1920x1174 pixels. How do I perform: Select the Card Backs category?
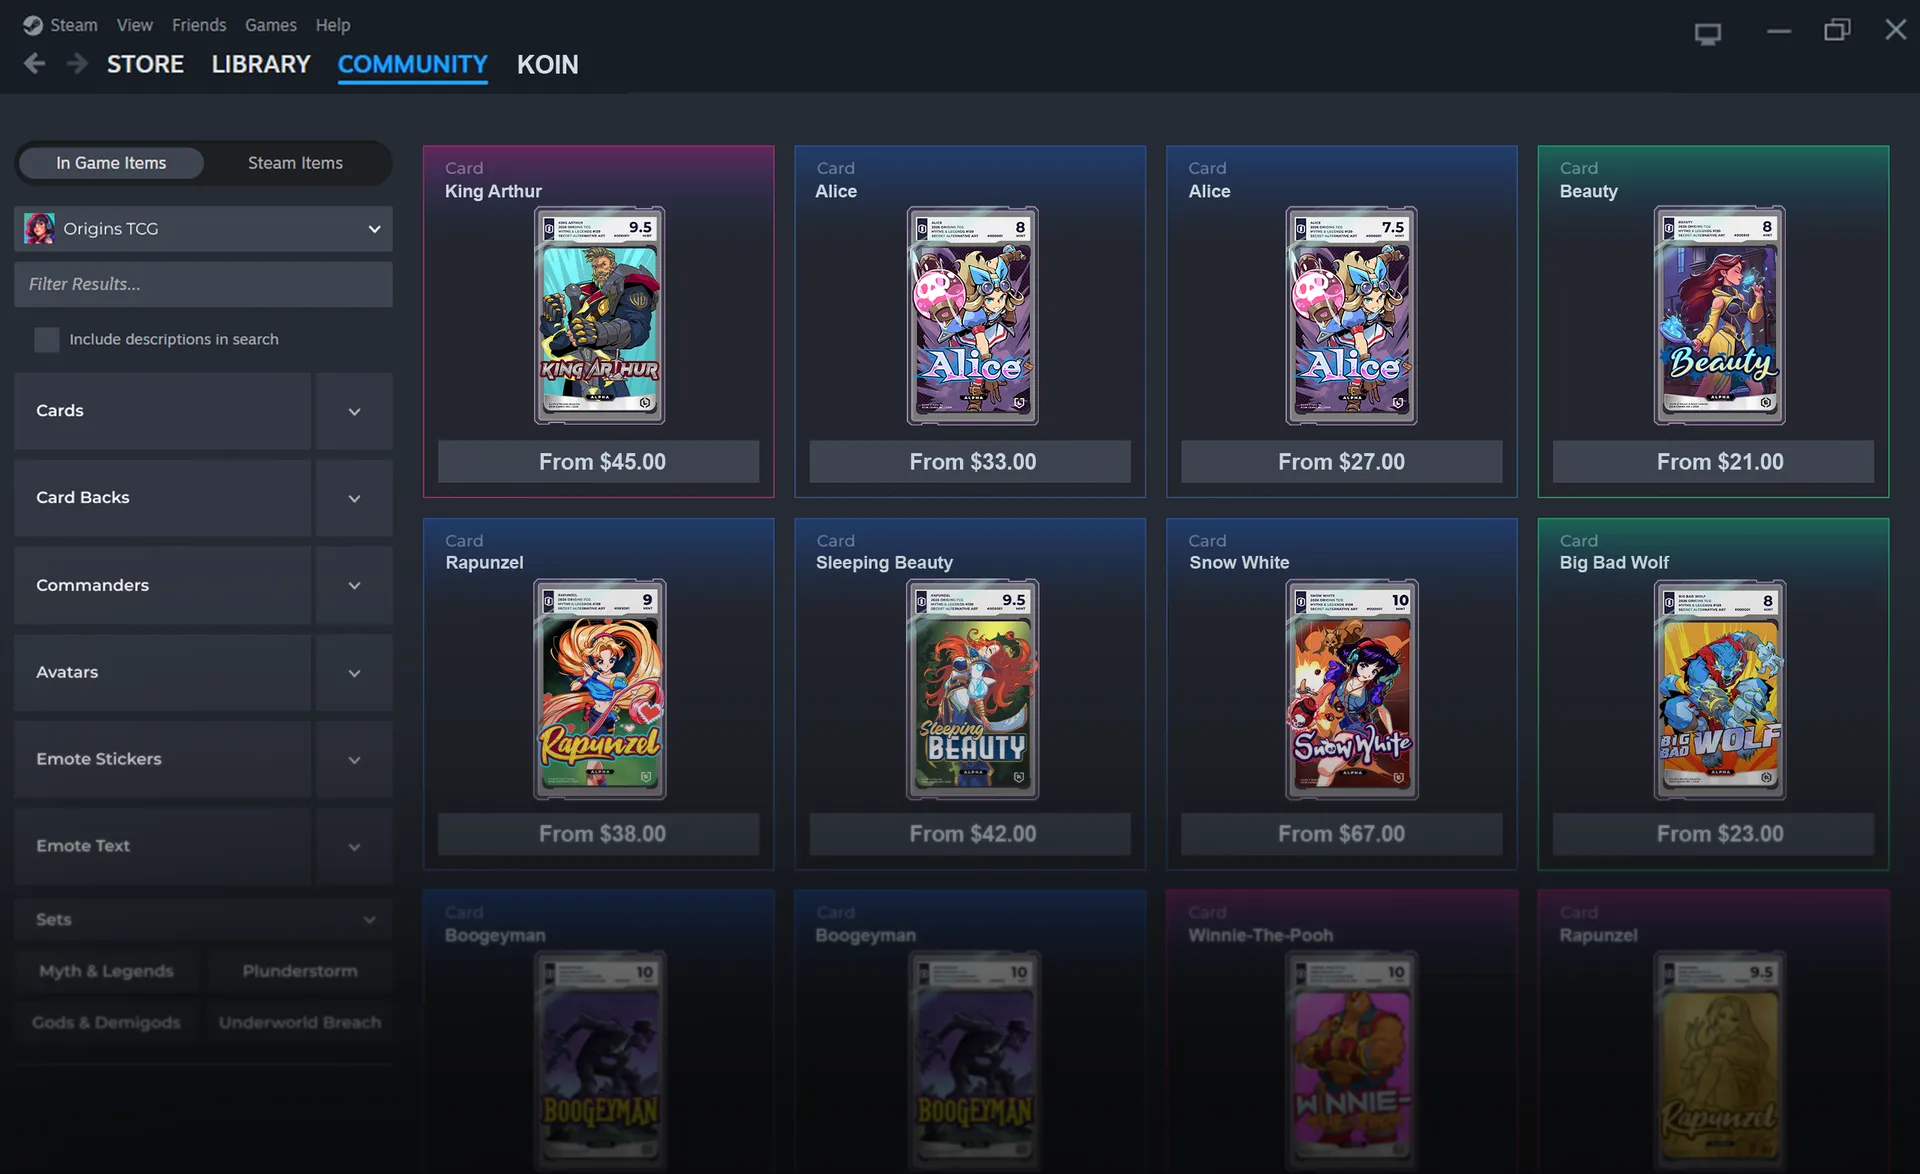[162, 498]
